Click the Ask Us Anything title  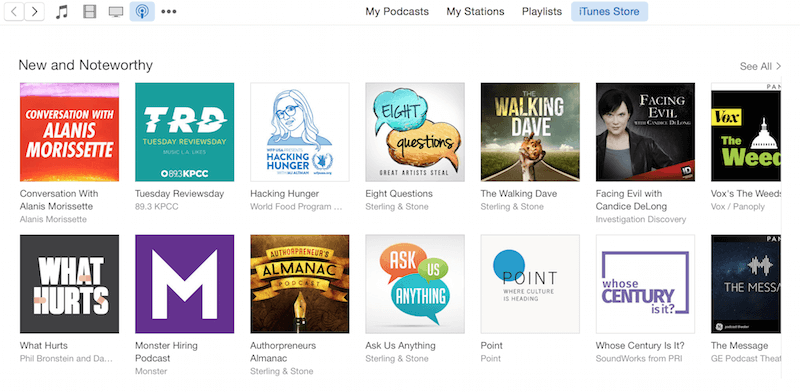click(401, 346)
